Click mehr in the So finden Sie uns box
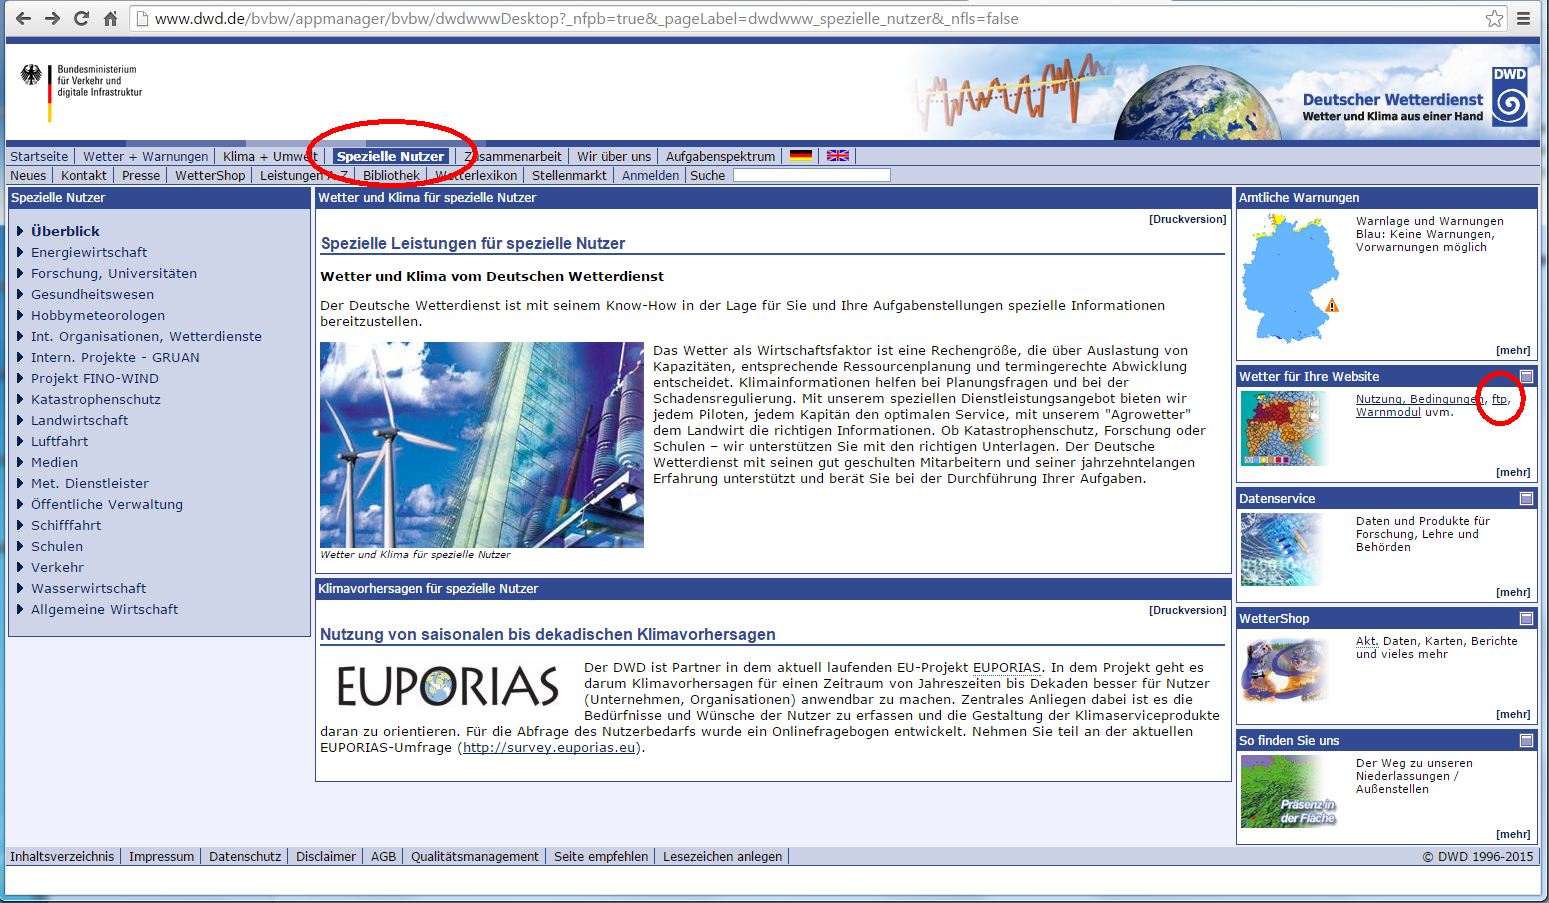 tap(1513, 834)
